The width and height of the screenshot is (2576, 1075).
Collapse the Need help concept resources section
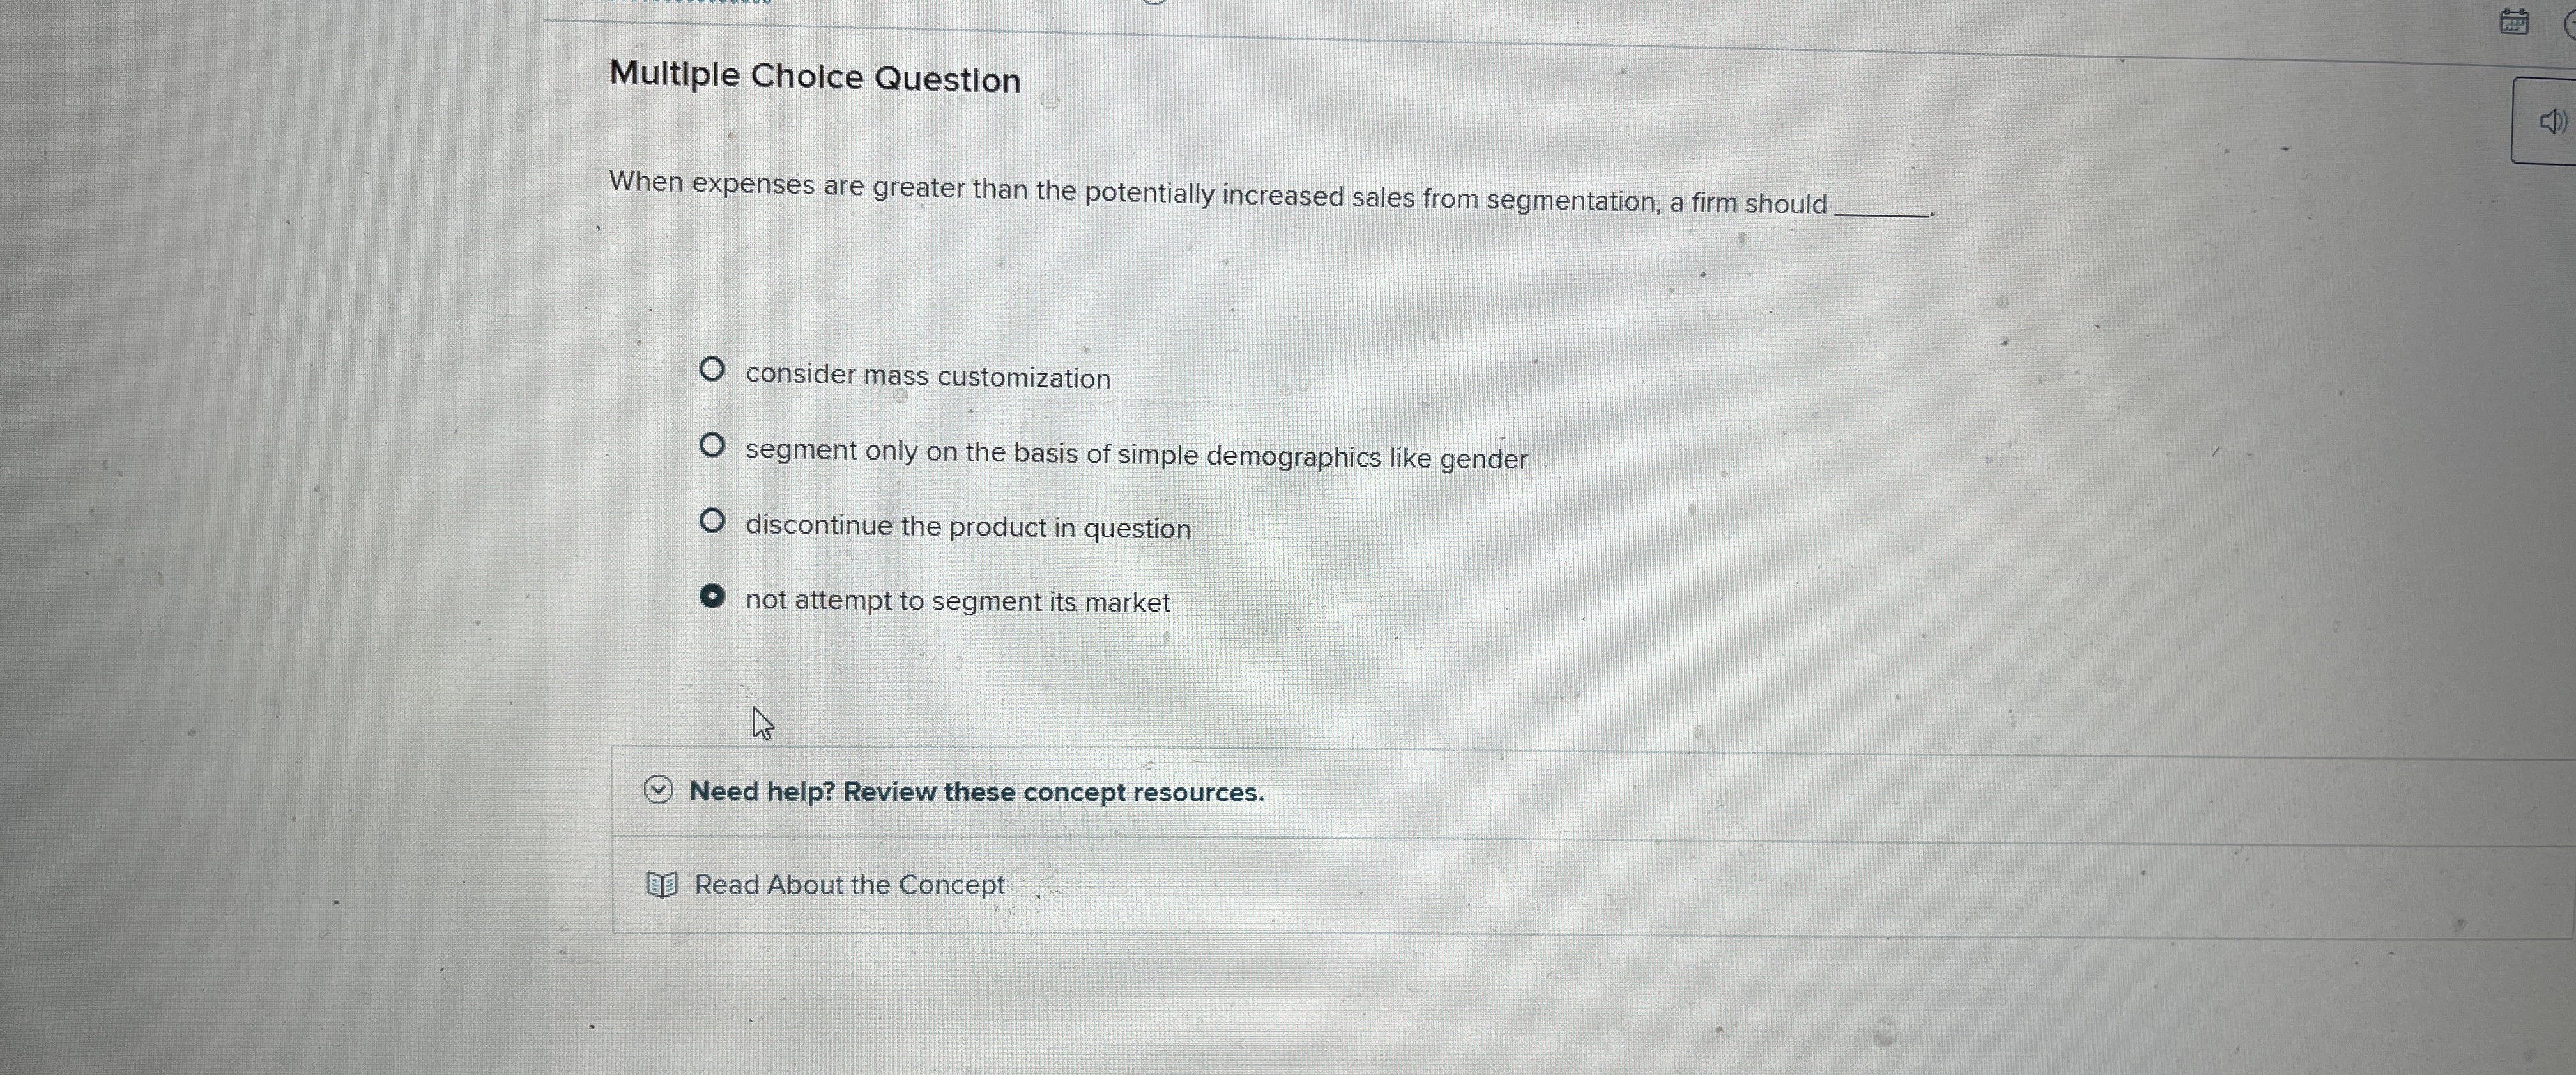(658, 790)
